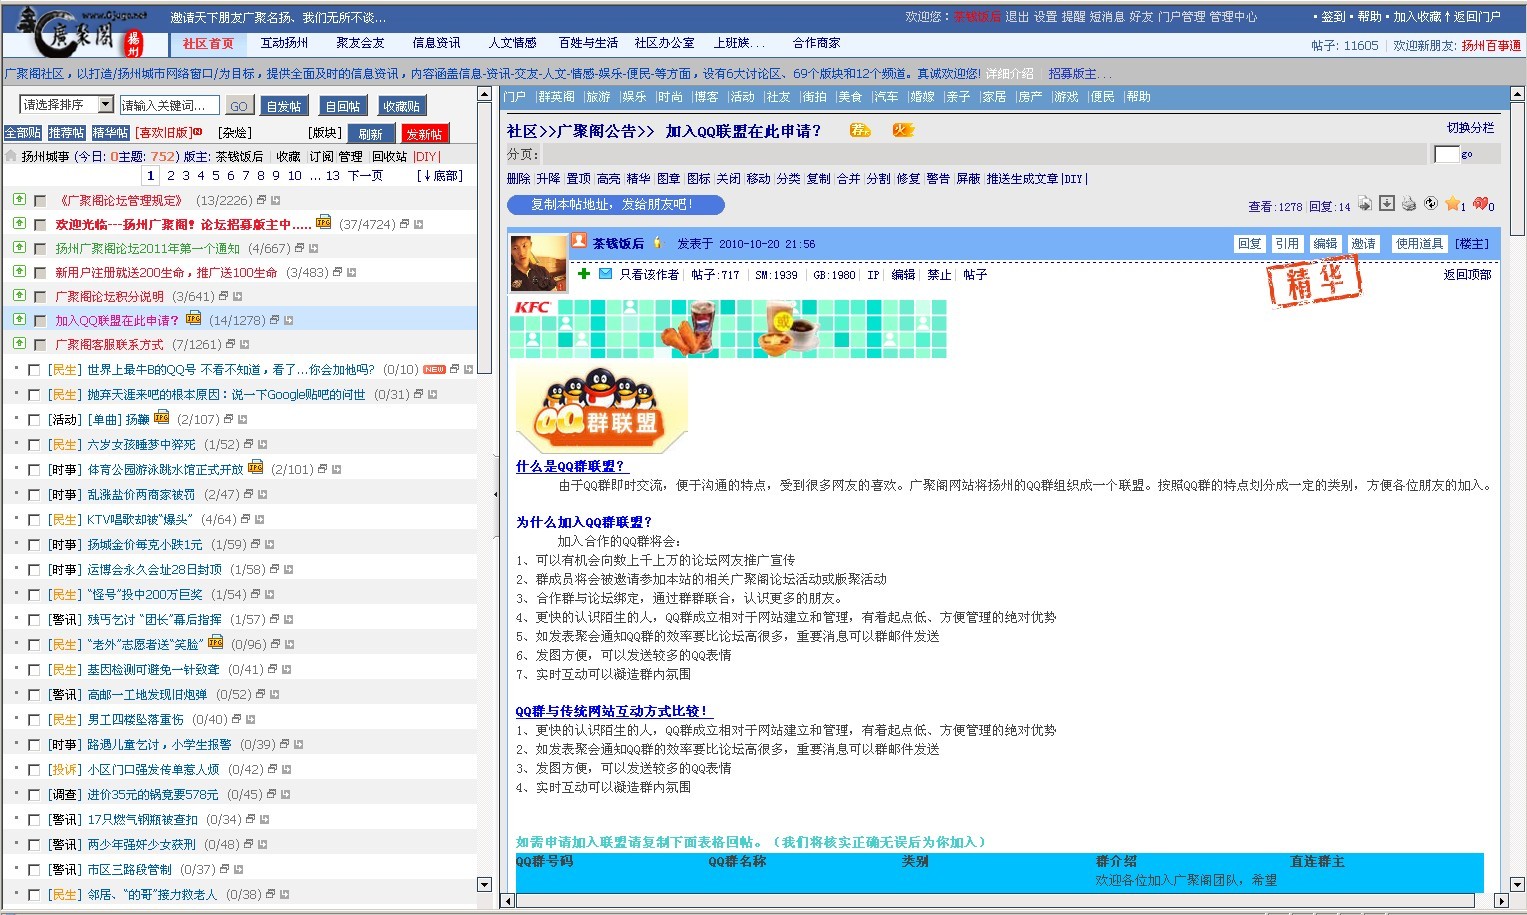This screenshot has height=915, width=1527.
Task: Switch to the 聚友会友 tab
Action: click(360, 43)
